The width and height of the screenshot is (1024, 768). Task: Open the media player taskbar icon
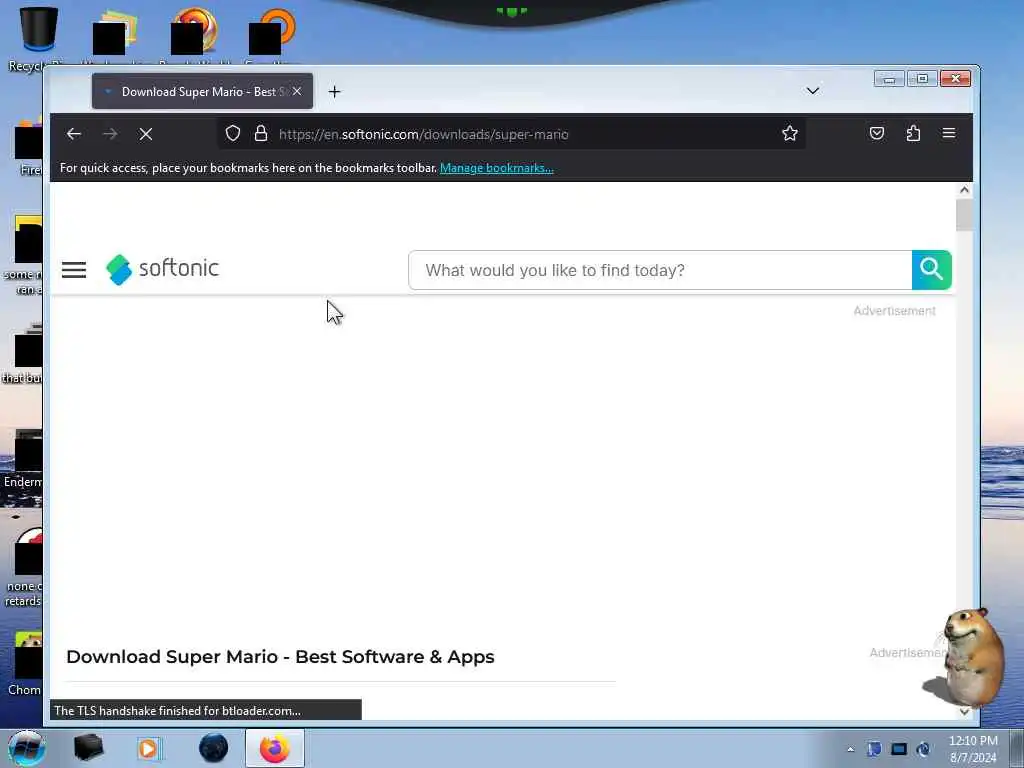(x=148, y=748)
